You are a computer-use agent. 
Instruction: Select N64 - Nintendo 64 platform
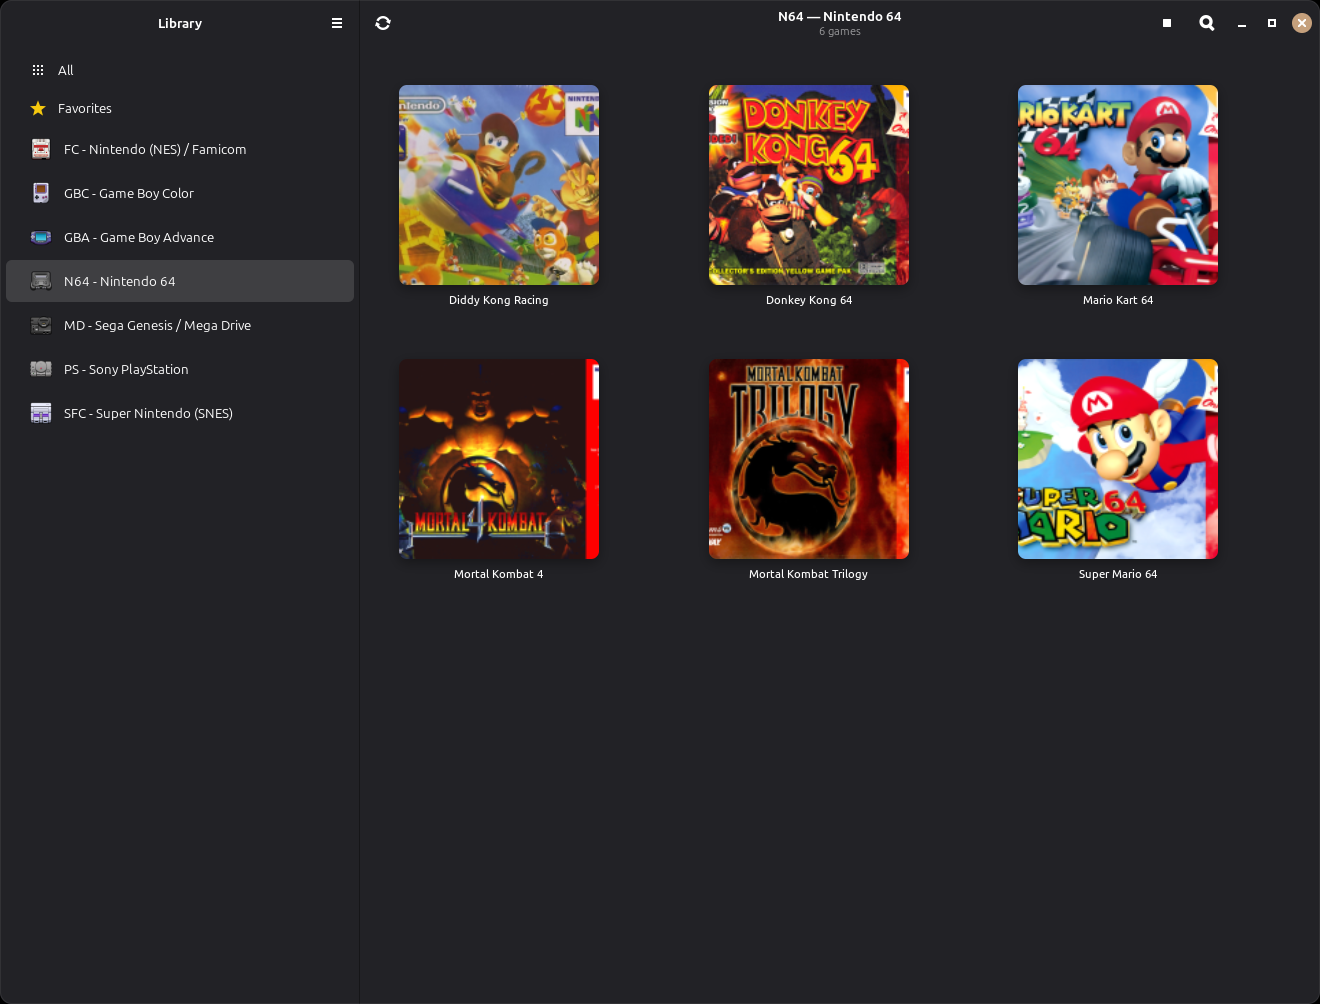tap(180, 281)
